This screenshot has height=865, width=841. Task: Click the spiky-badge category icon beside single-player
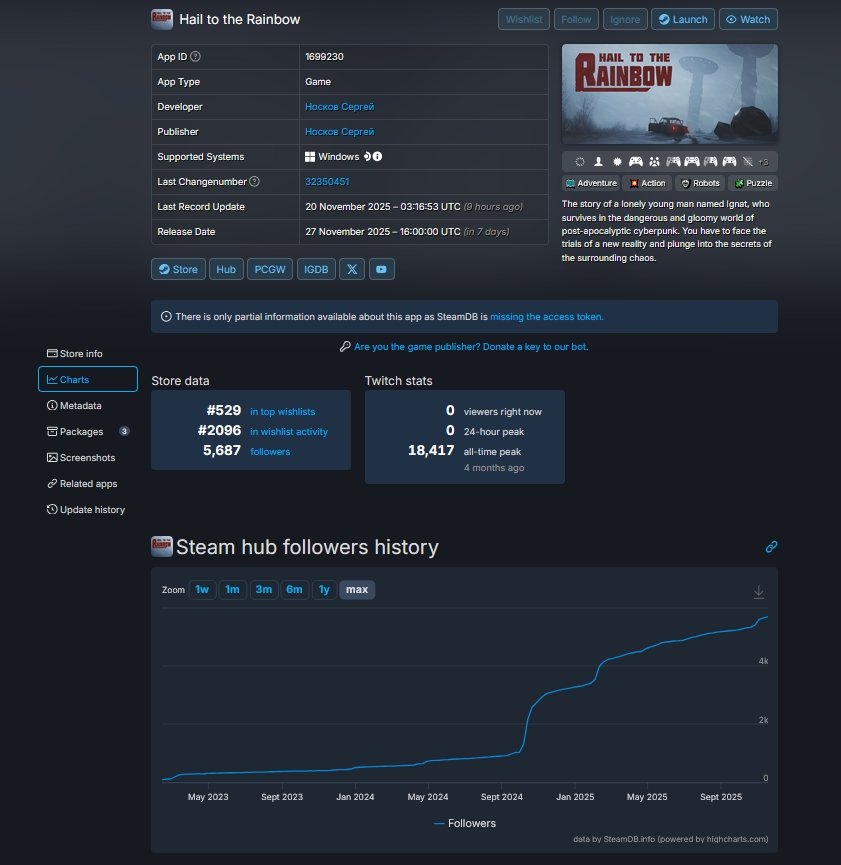pos(617,162)
